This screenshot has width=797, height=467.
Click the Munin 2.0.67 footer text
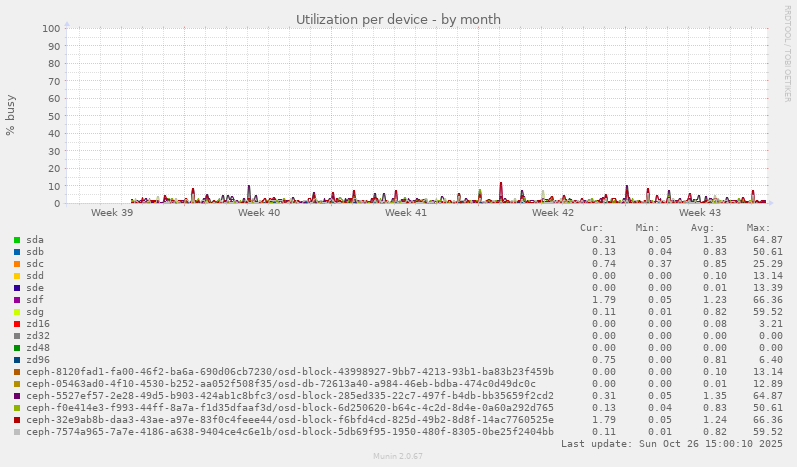tap(398, 456)
